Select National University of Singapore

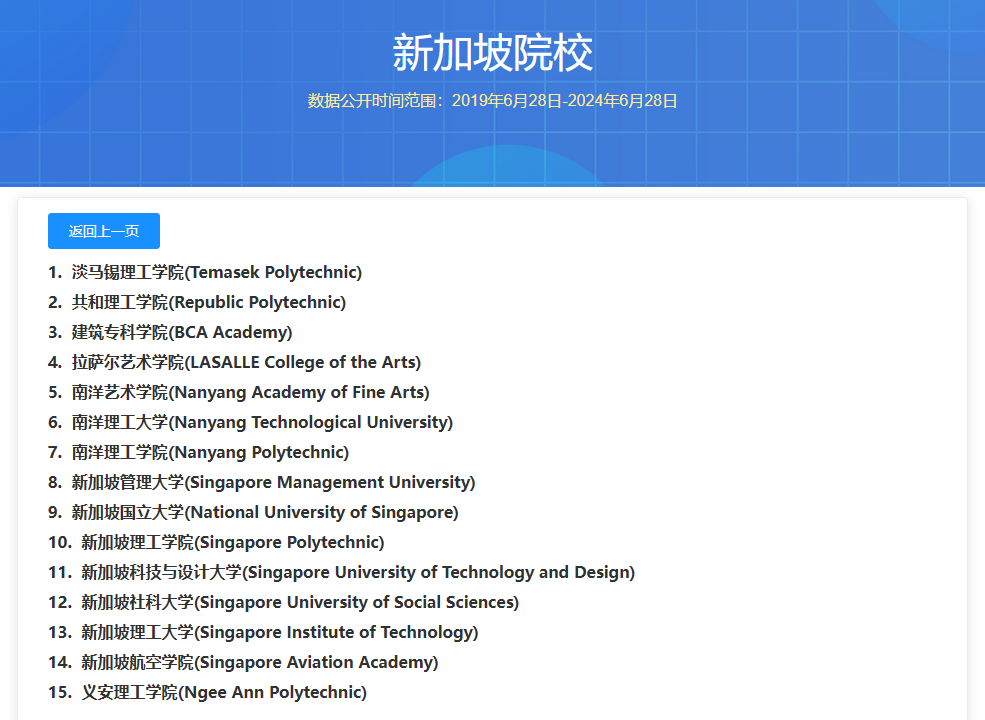tap(265, 513)
